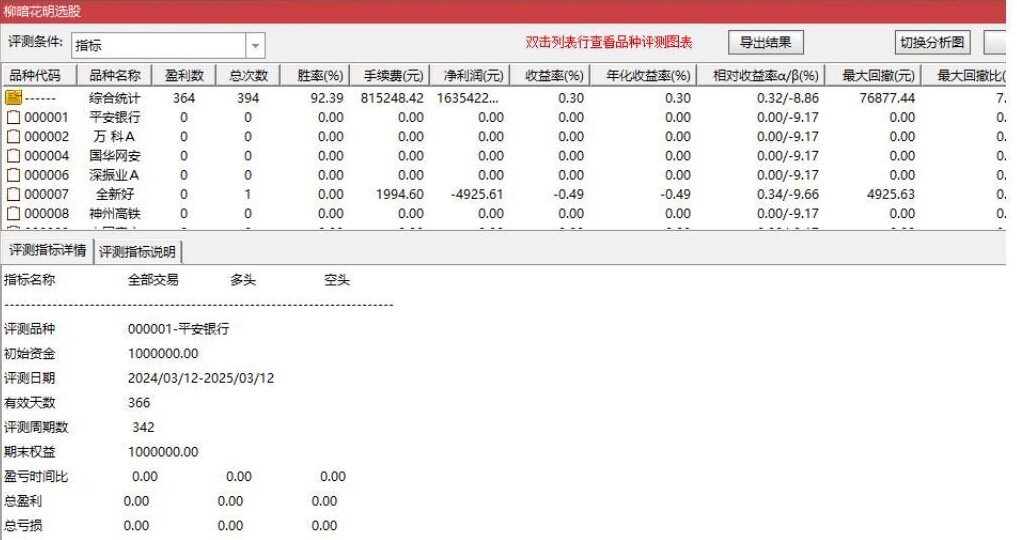Sort by the 净利润(元) column header
Viewport: 1017px width, 540px height.
point(470,75)
